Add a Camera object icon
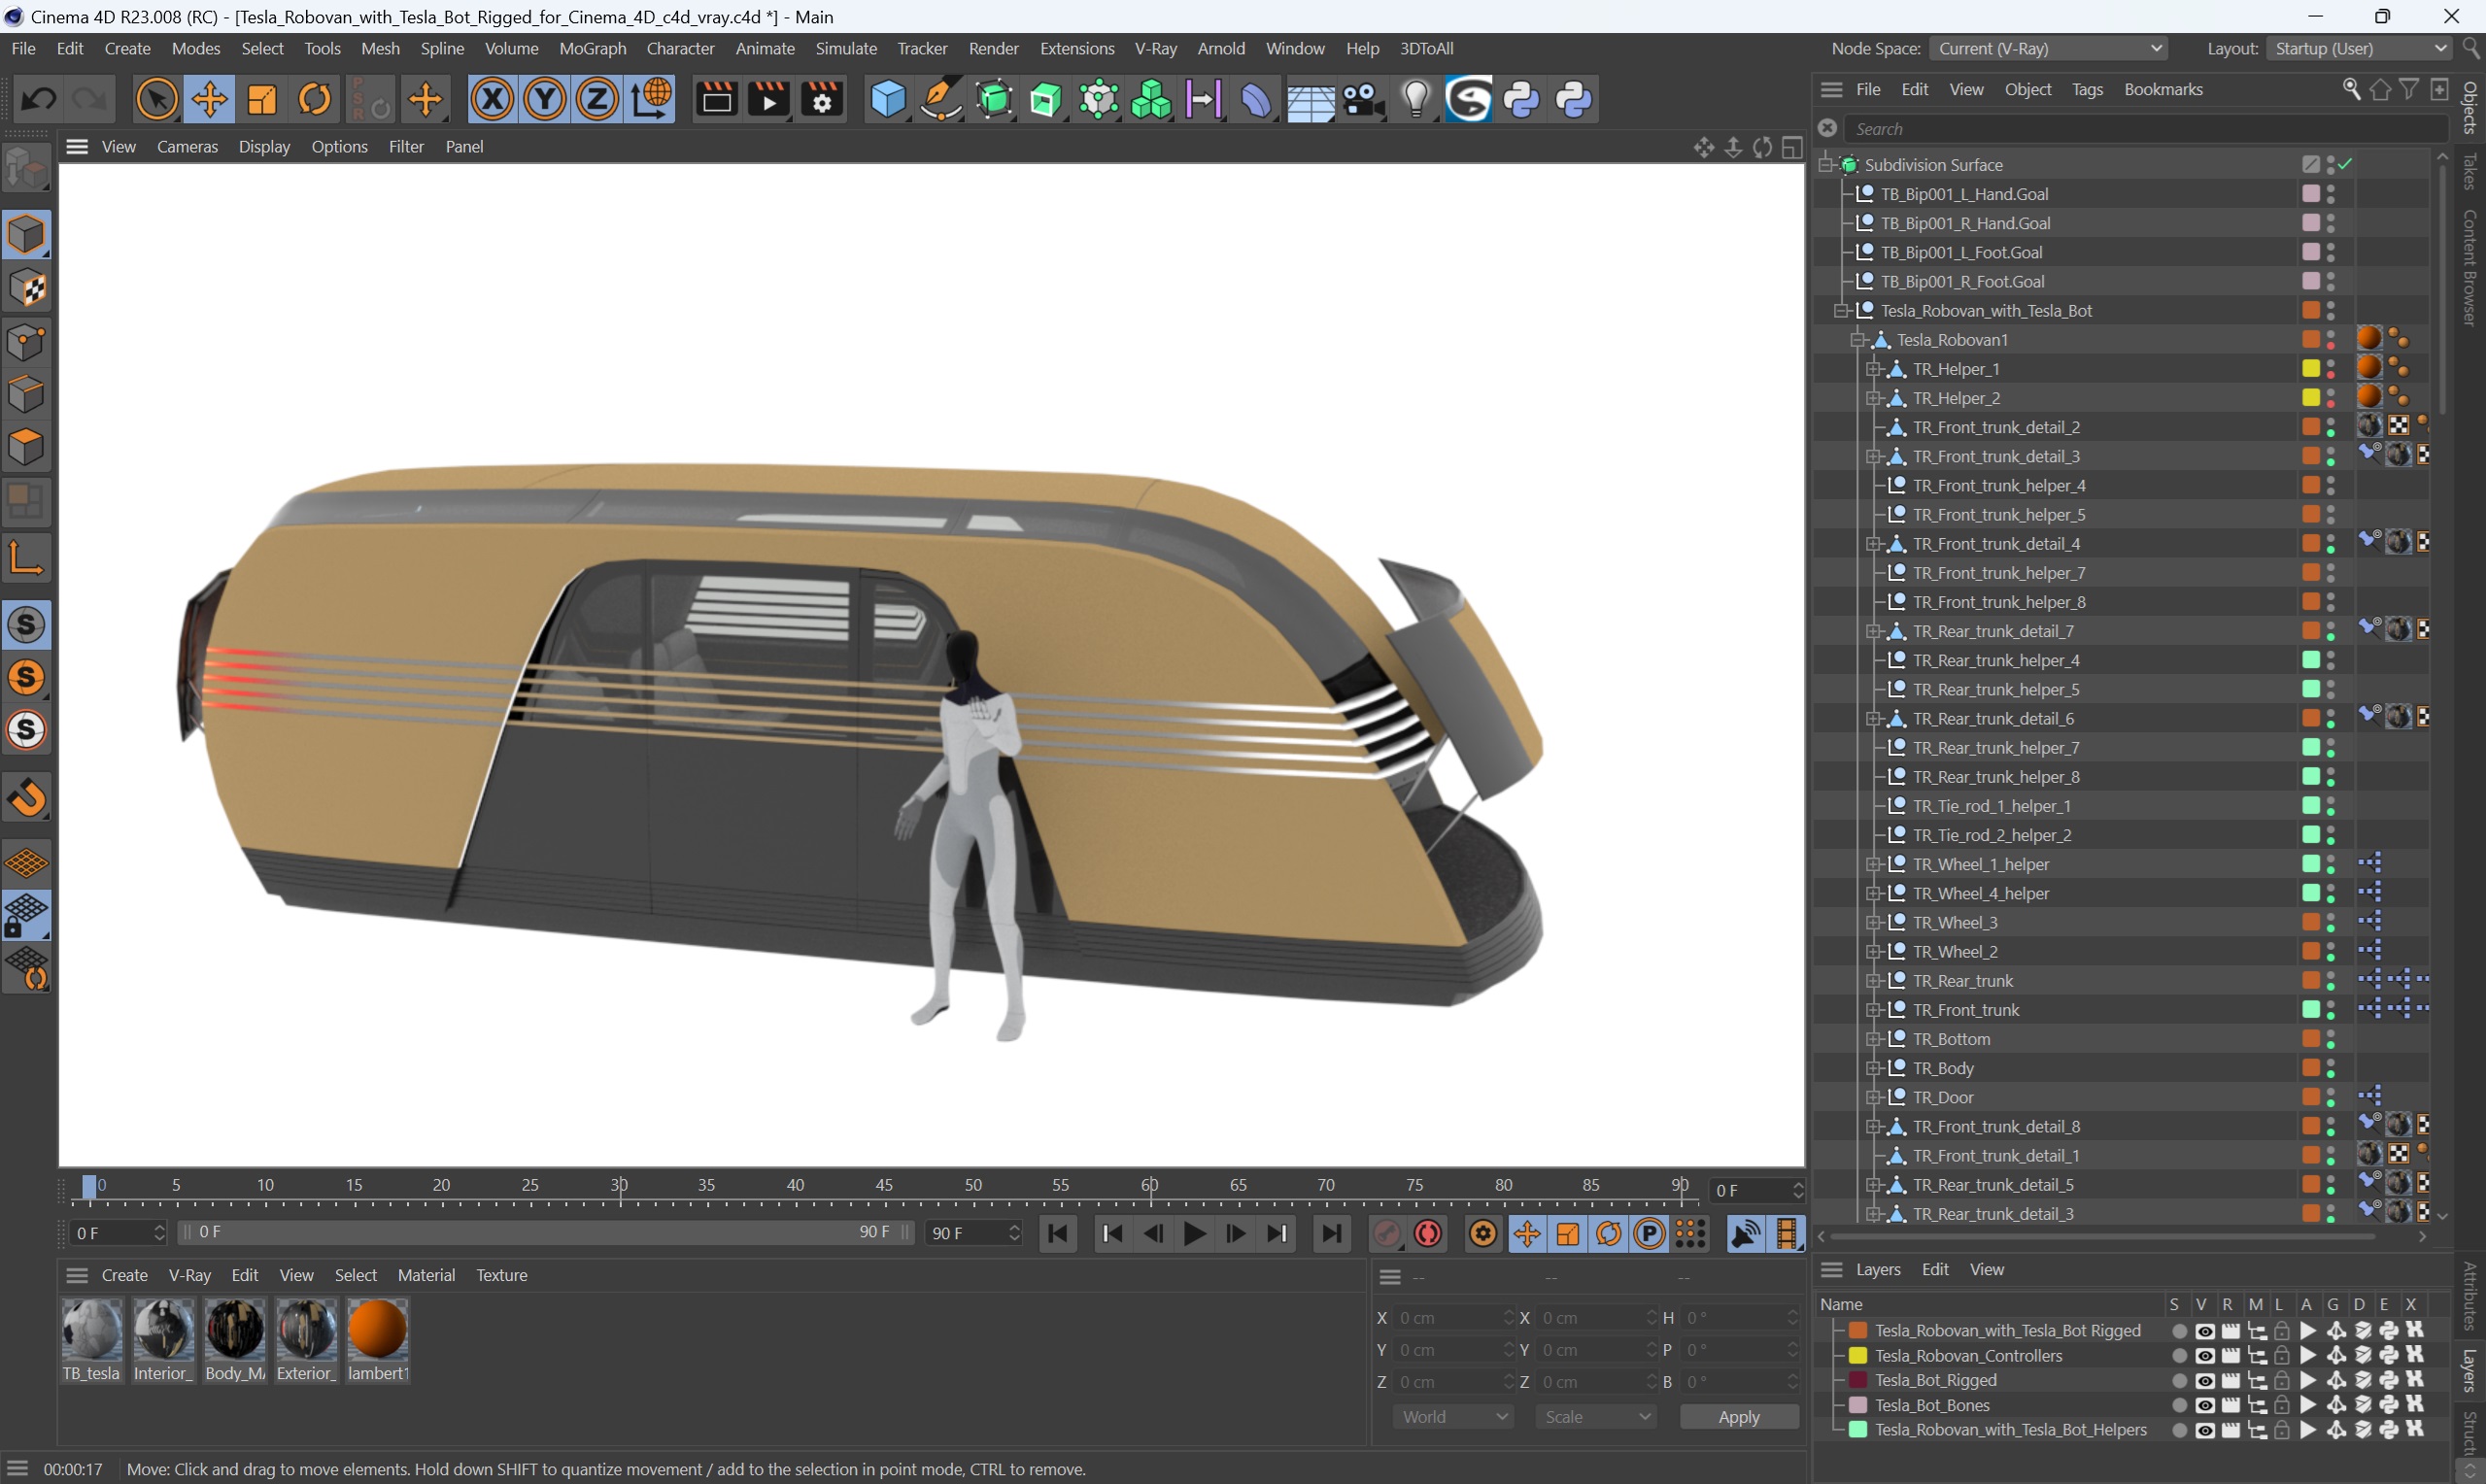 pos(1363,99)
